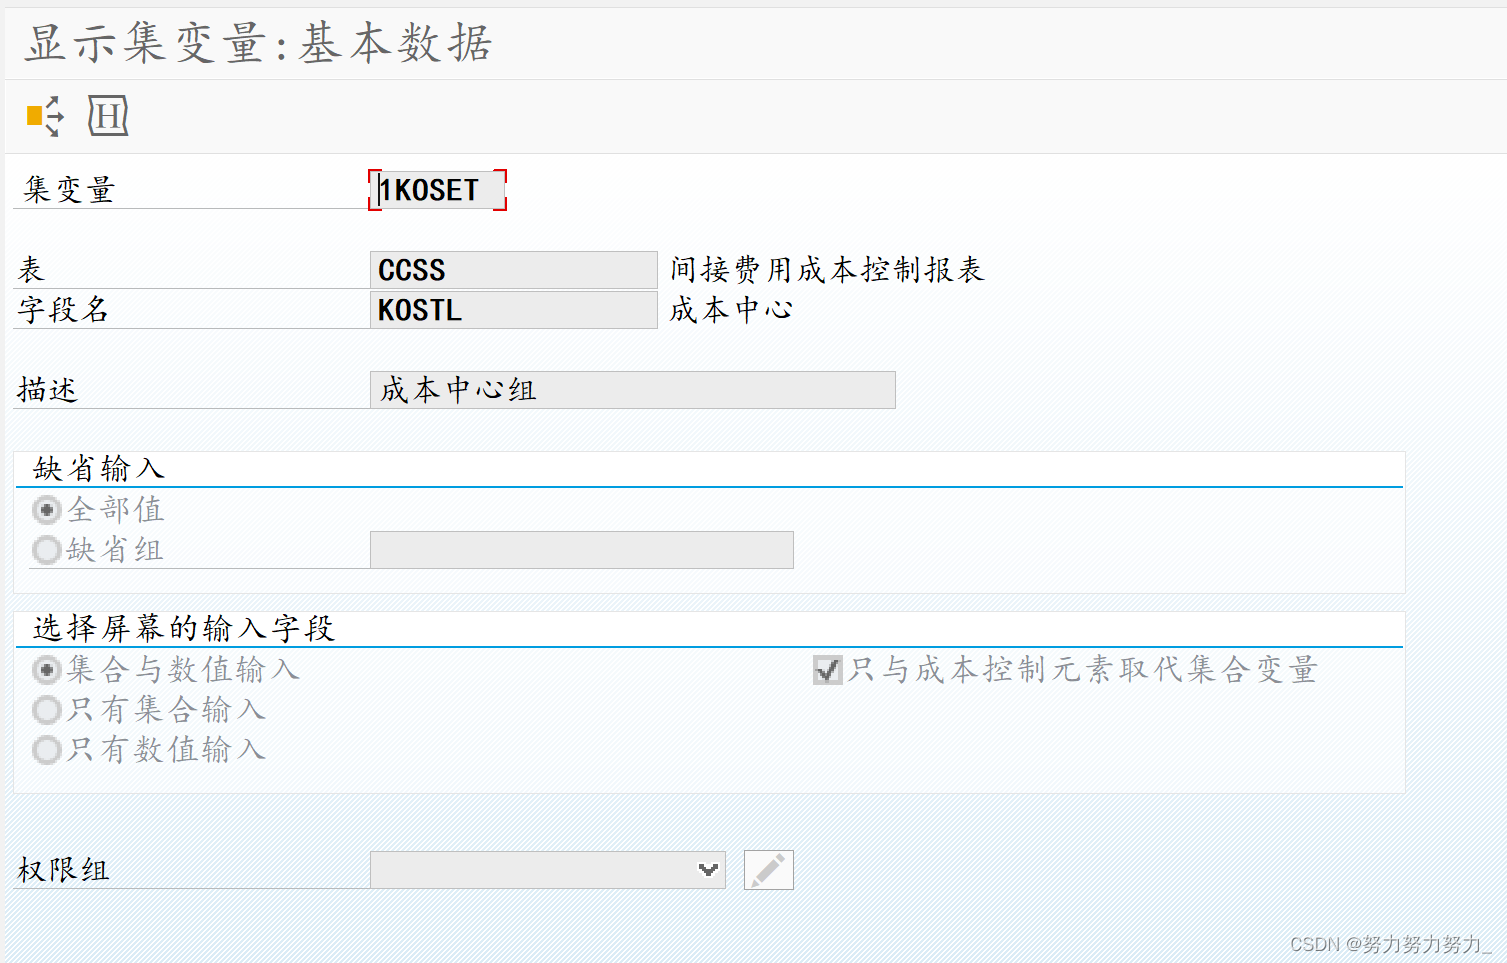Click the 表 field showing CCSS
Screen dimensions: 1507x963
pyautogui.click(x=513, y=269)
